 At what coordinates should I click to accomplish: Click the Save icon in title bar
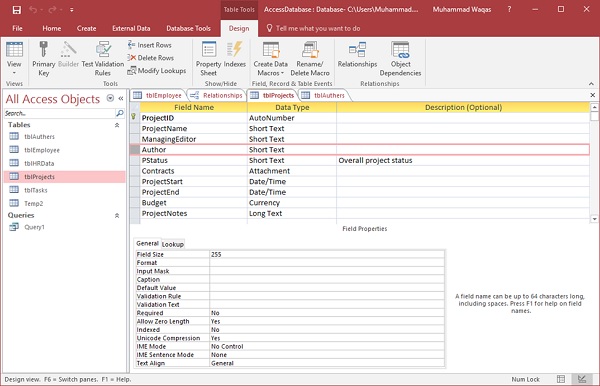[16, 10]
